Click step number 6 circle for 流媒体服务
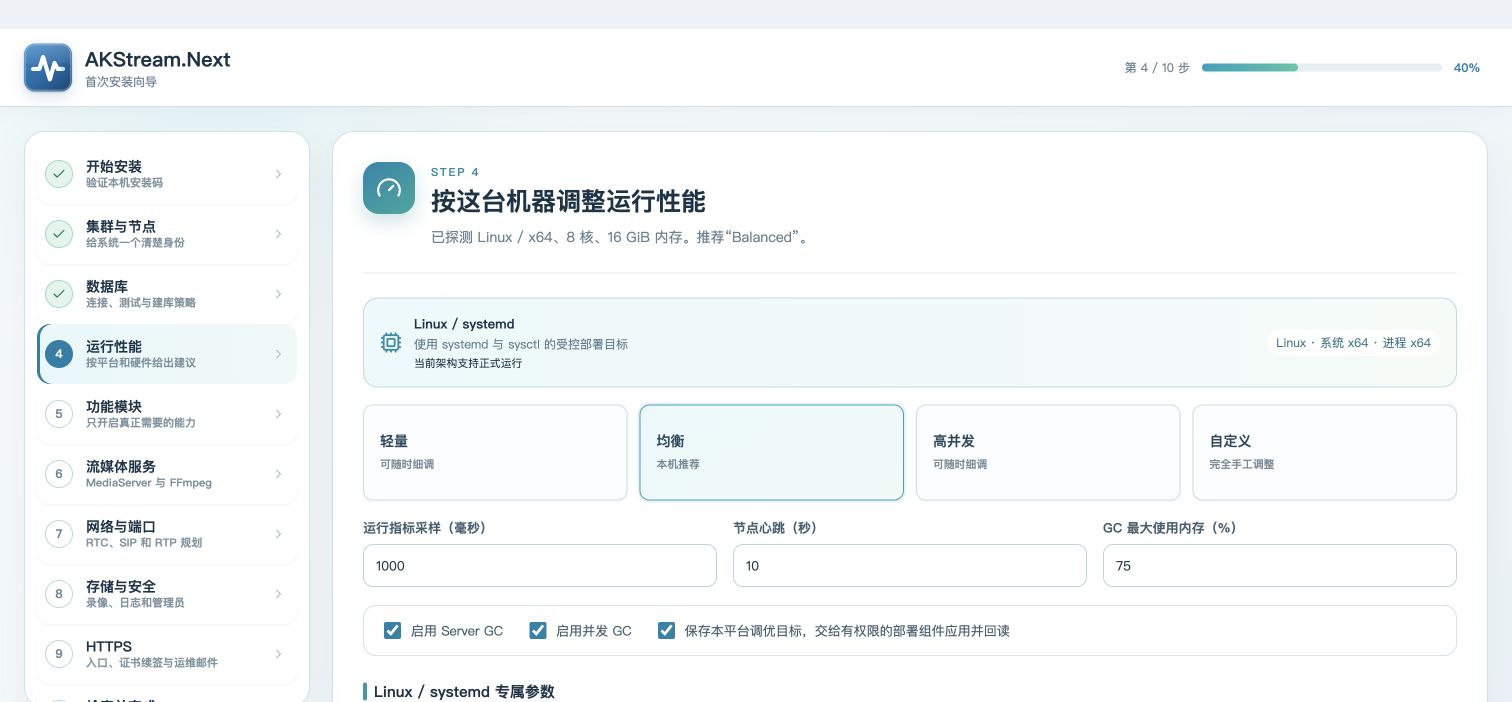 click(x=59, y=474)
